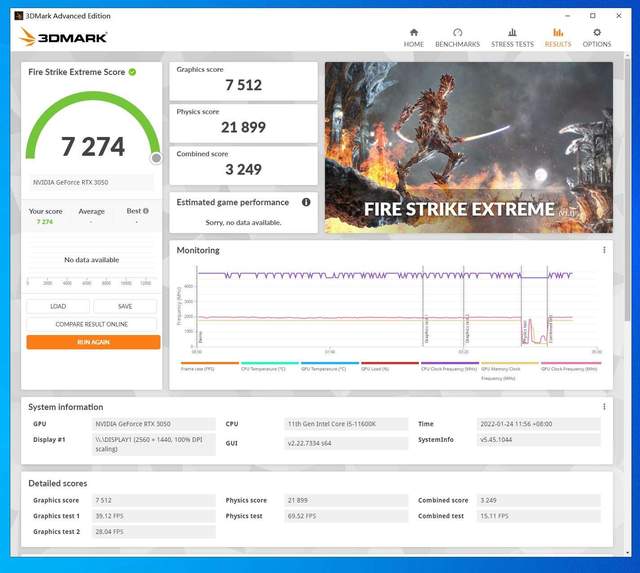The image size is (640, 573).
Task: Click the Stress Tests bar chart icon
Action: [x=512, y=32]
